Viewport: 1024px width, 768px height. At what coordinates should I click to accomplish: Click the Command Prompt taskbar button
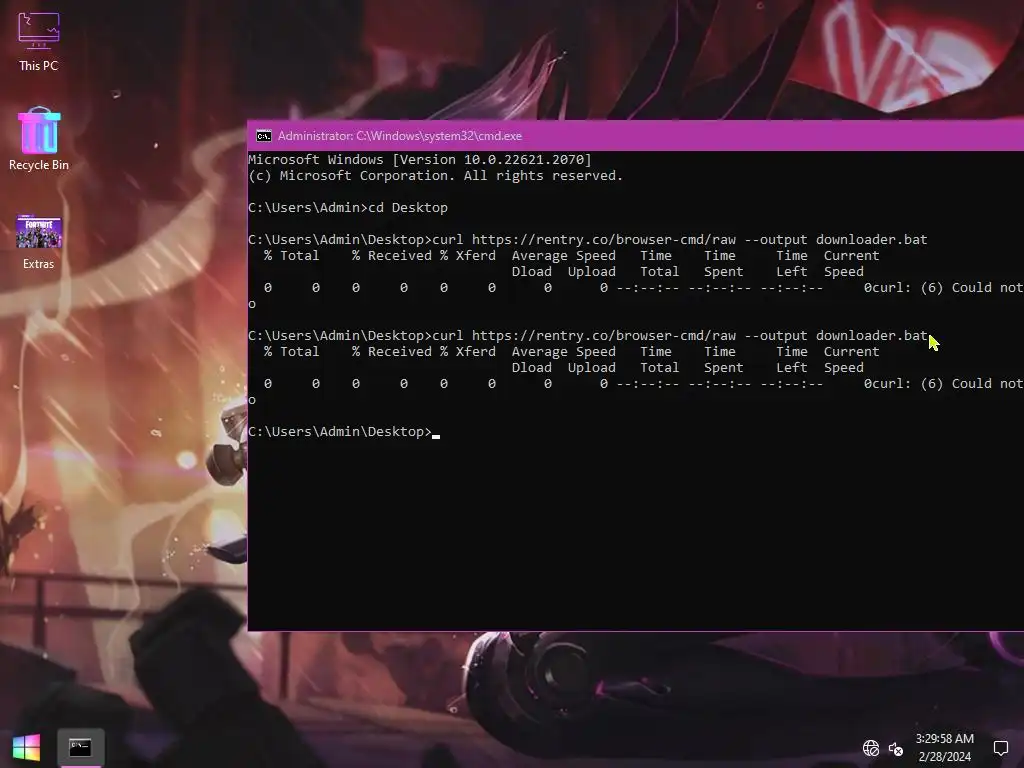tap(80, 747)
